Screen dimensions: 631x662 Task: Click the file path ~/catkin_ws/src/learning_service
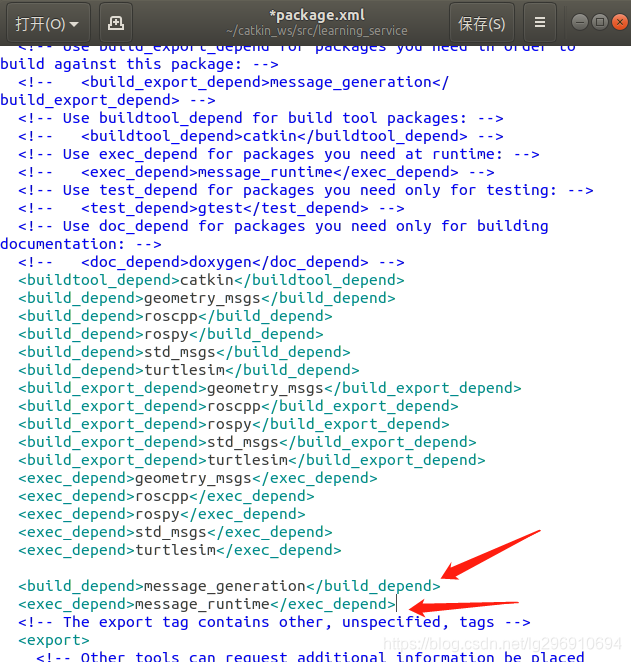coord(317,31)
